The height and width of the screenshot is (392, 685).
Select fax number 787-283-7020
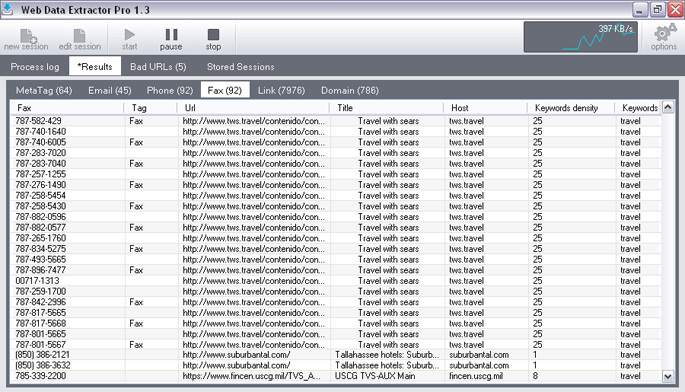tap(41, 153)
